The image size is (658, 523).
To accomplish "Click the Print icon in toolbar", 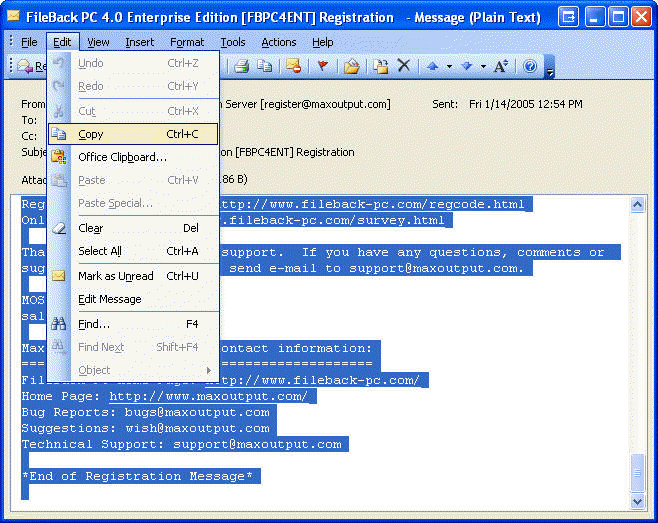I will [x=242, y=66].
